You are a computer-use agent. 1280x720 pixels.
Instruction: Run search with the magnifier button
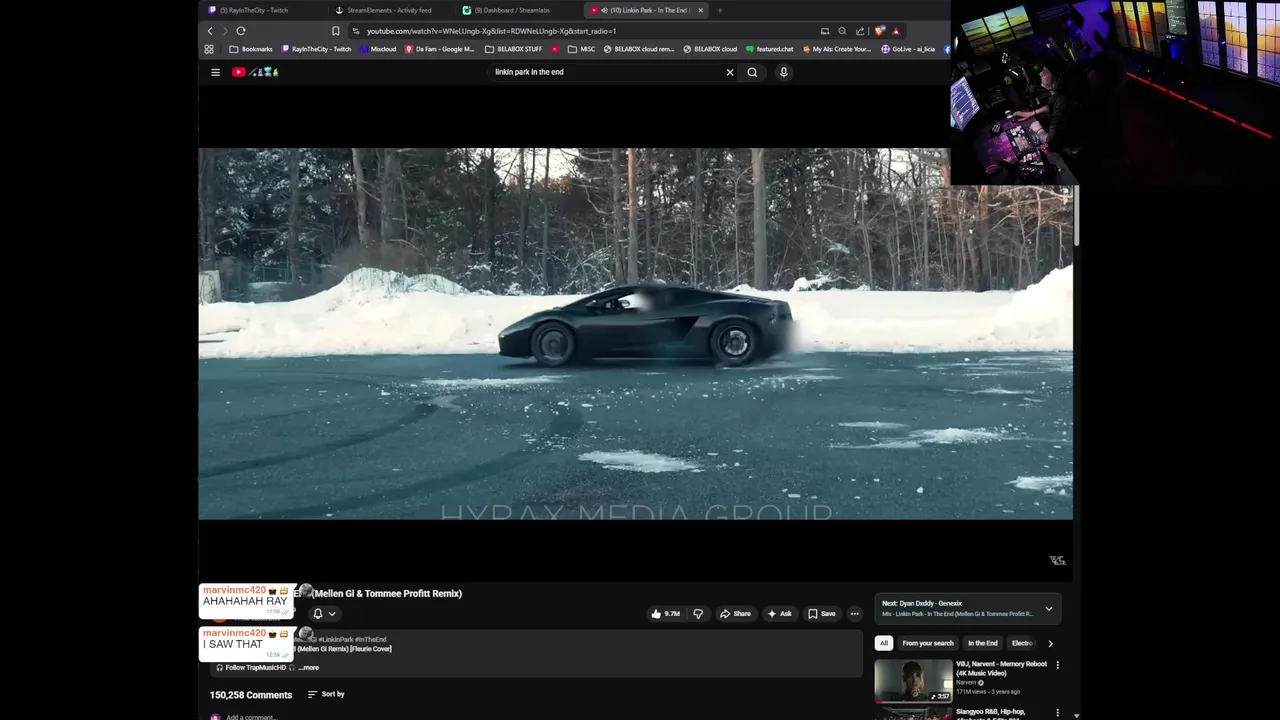(x=752, y=72)
